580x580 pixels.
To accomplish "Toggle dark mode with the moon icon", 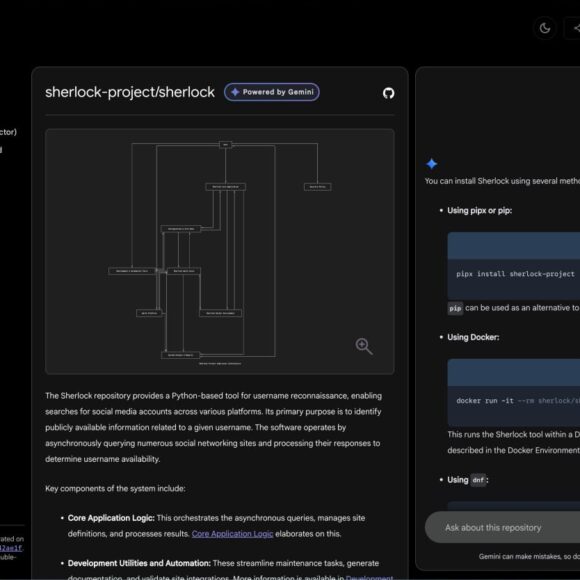I will pos(544,28).
